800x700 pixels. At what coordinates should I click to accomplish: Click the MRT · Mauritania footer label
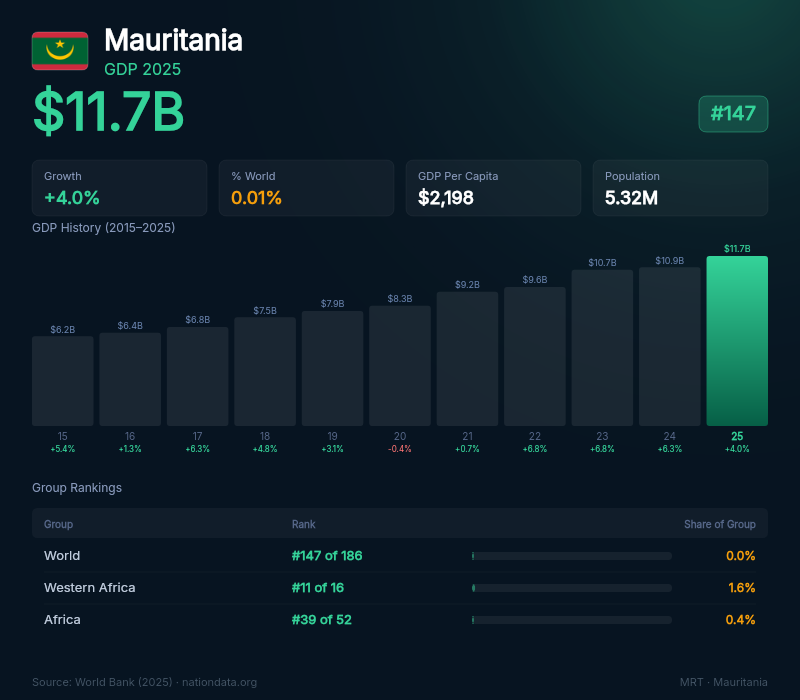tap(723, 682)
